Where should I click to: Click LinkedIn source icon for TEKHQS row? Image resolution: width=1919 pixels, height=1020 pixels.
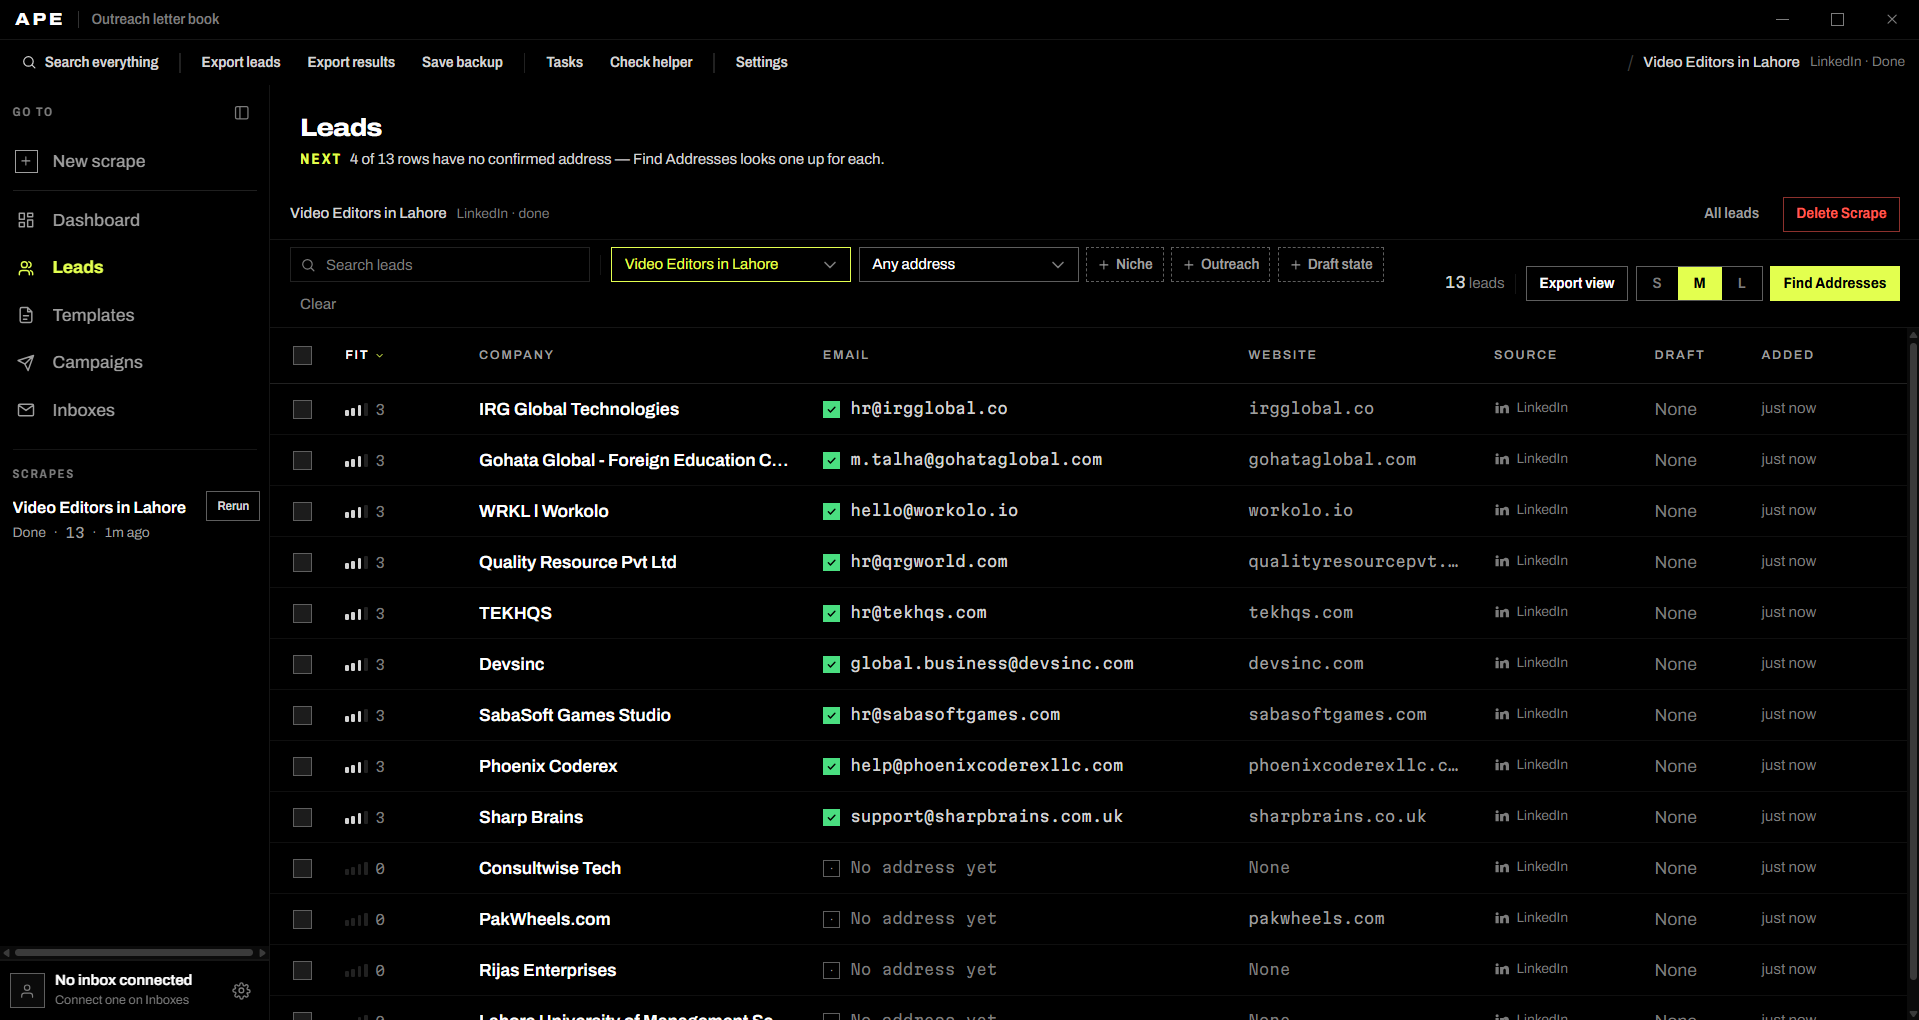point(1502,612)
